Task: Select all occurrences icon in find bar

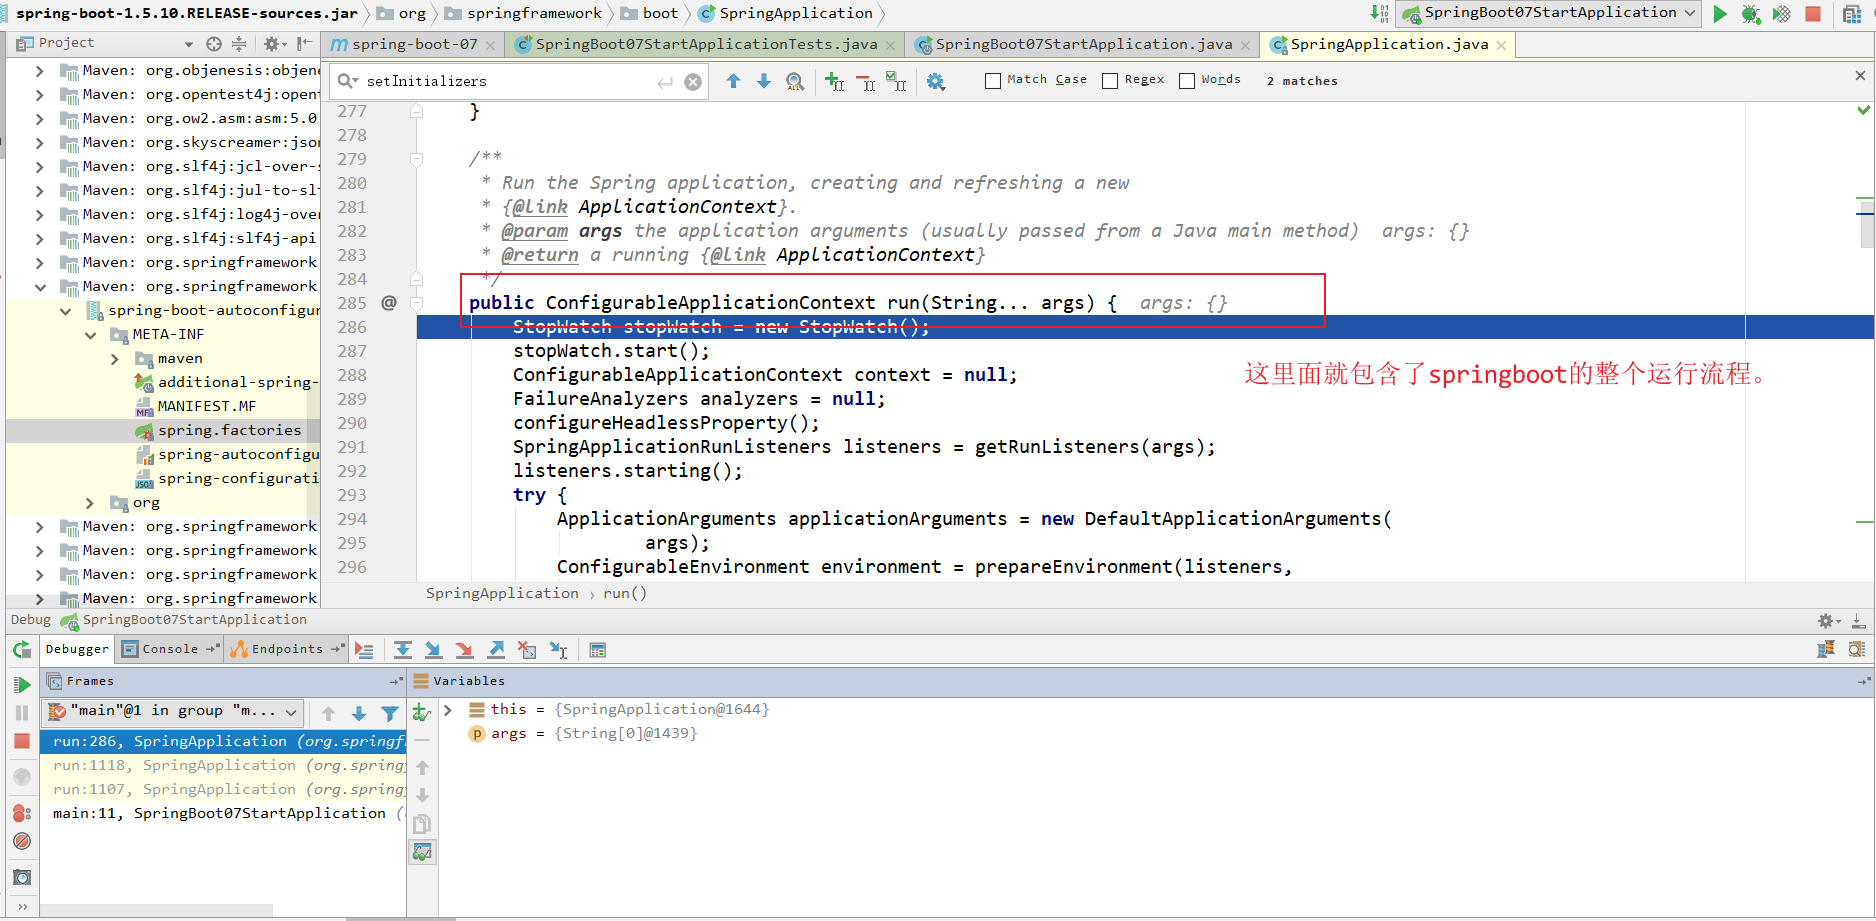Action: [897, 82]
